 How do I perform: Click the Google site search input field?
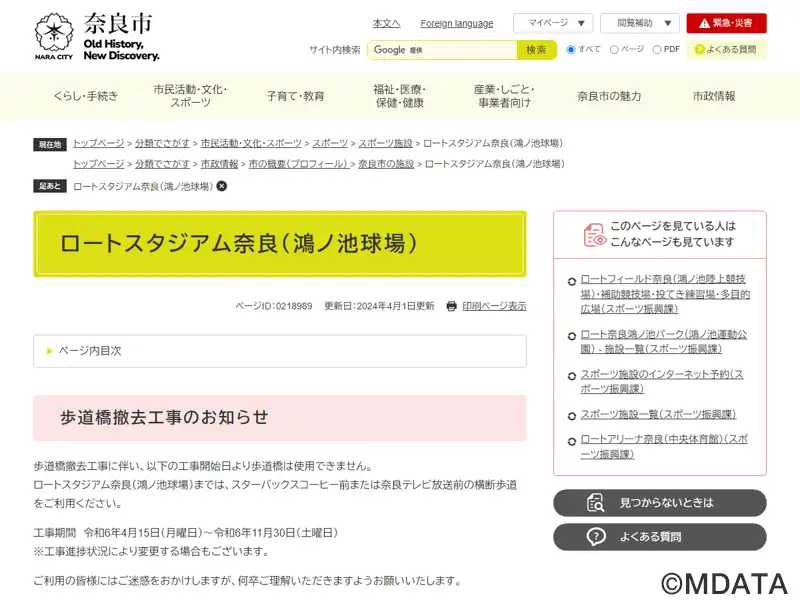[442, 50]
